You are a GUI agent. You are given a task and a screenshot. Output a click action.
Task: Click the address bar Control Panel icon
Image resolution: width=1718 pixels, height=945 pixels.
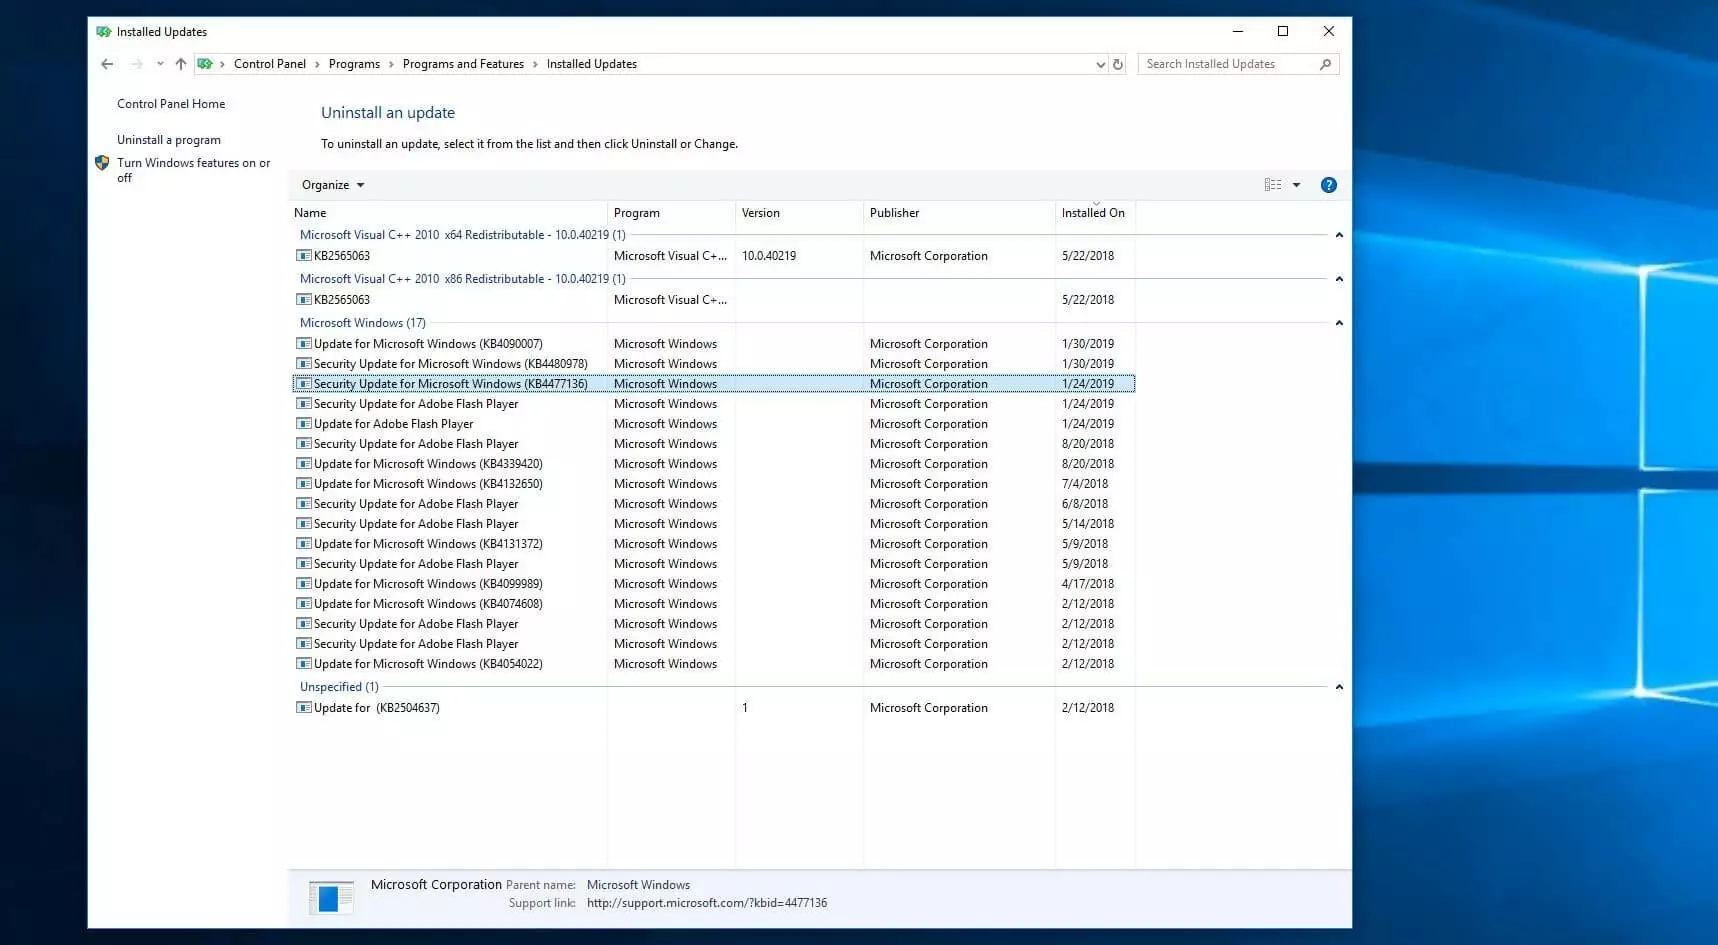coord(205,64)
